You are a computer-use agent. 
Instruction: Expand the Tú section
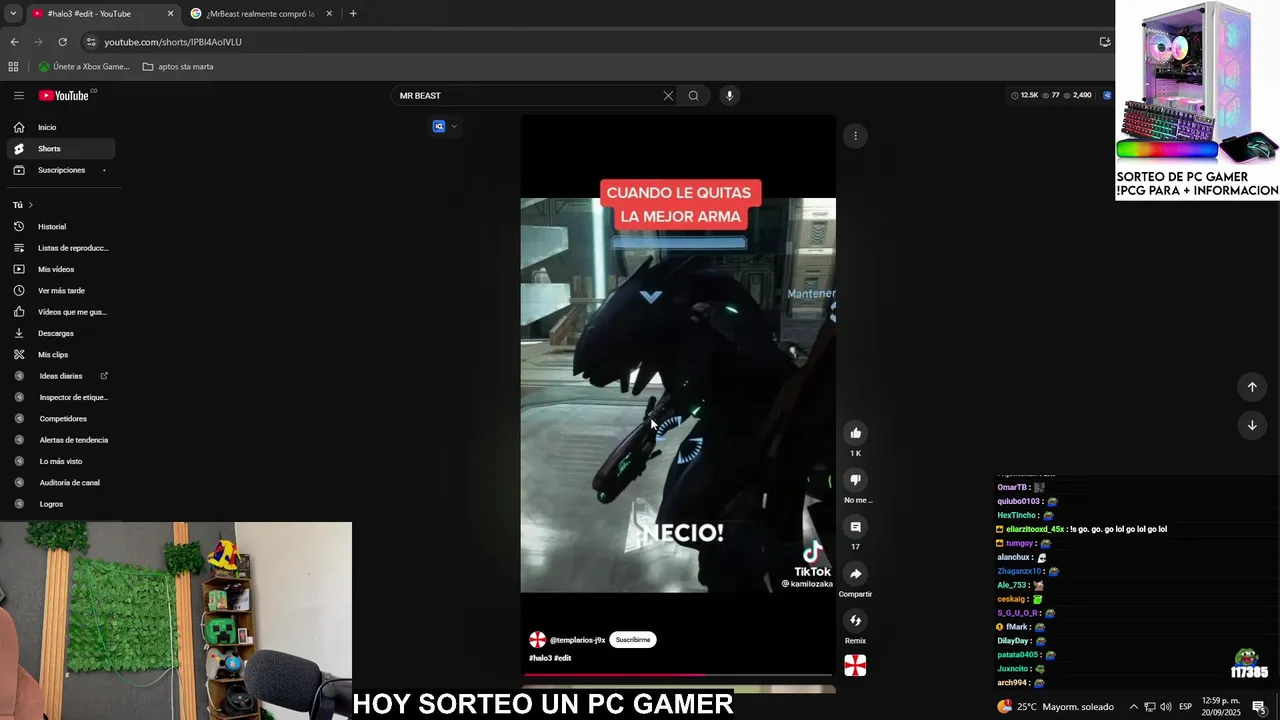pos(23,205)
